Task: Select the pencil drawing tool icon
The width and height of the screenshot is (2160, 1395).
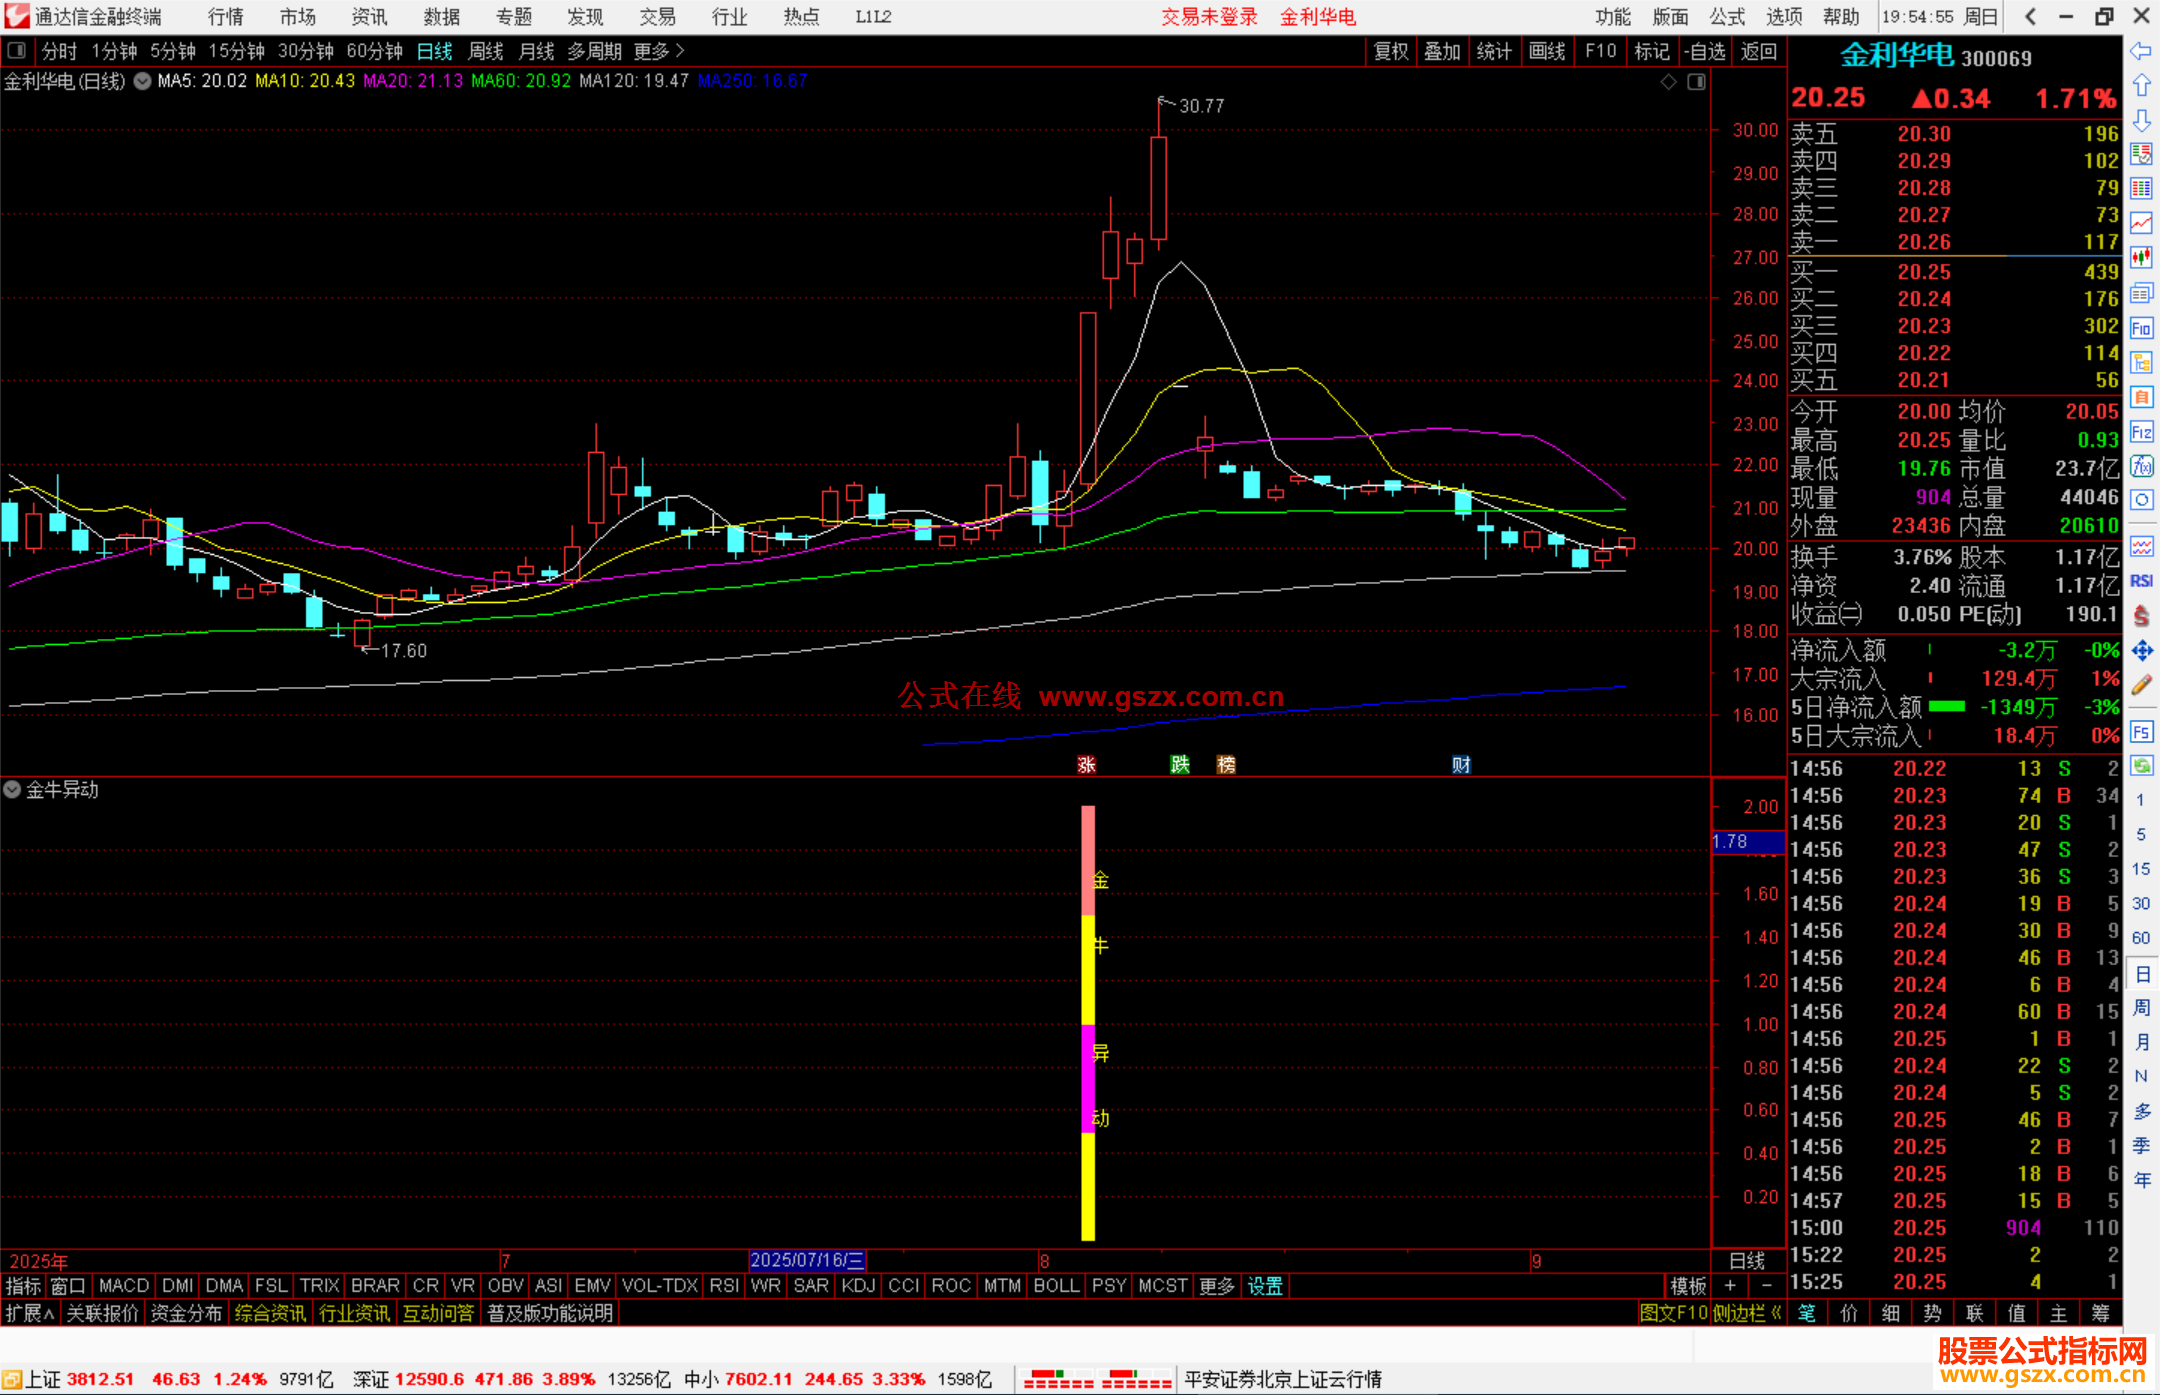Action: click(x=2141, y=685)
